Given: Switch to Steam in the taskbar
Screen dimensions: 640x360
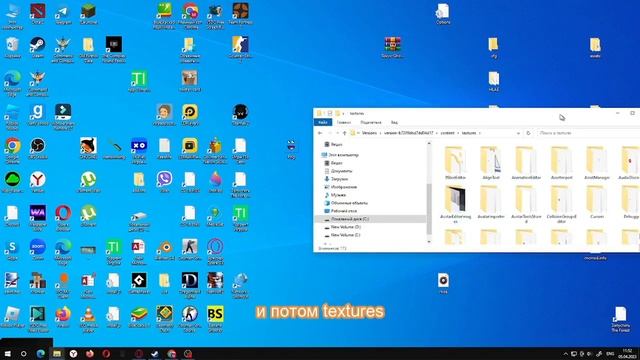Looking at the screenshot, I should tap(155, 354).
